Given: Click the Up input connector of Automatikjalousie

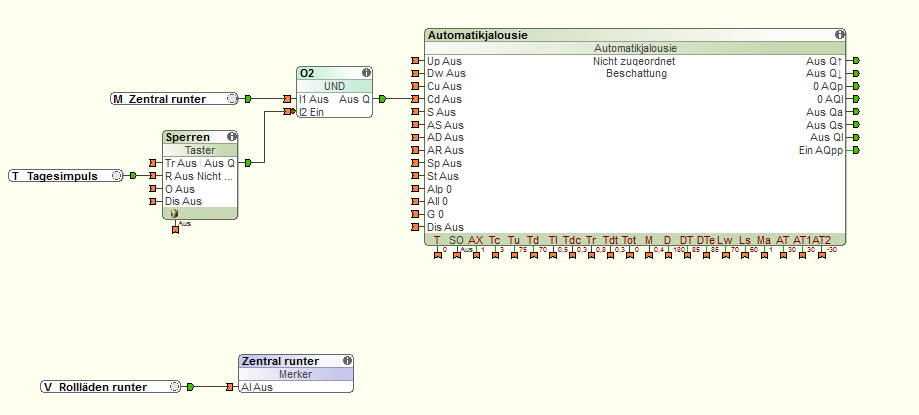Looking at the screenshot, I should (x=416, y=61).
